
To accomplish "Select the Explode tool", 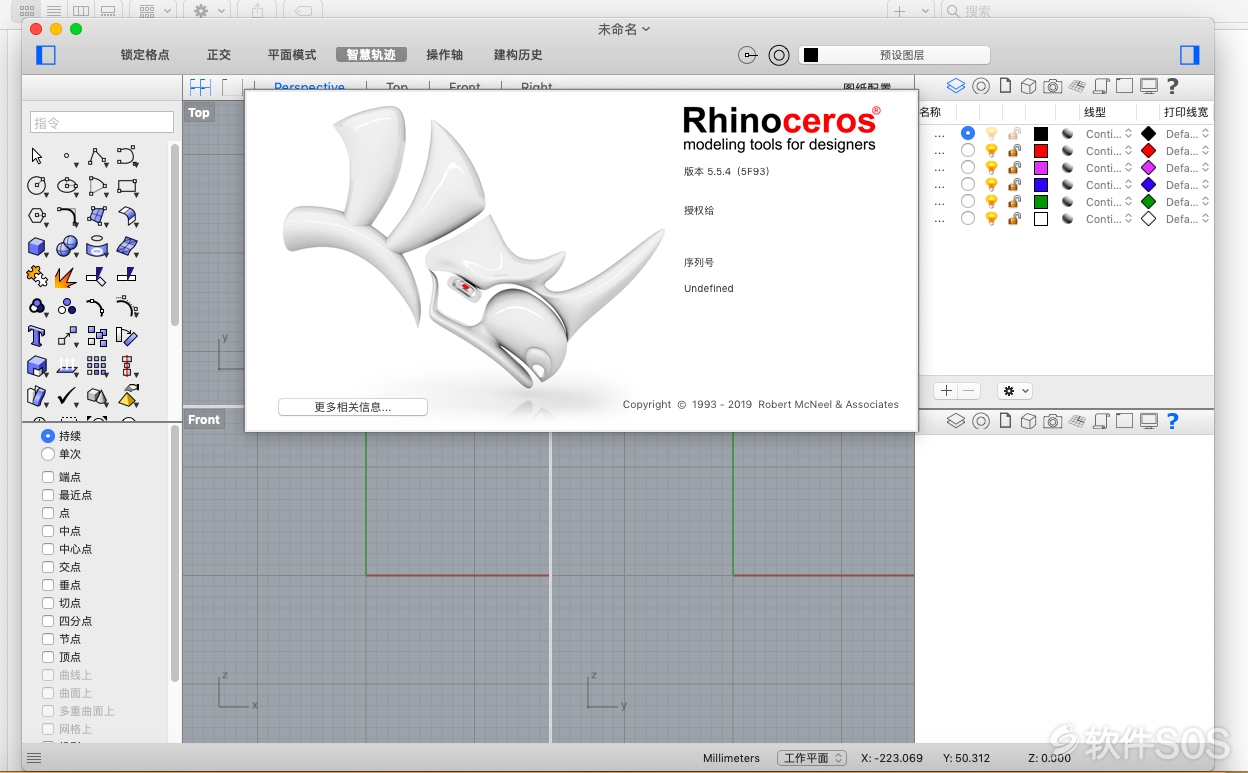I will pos(67,276).
